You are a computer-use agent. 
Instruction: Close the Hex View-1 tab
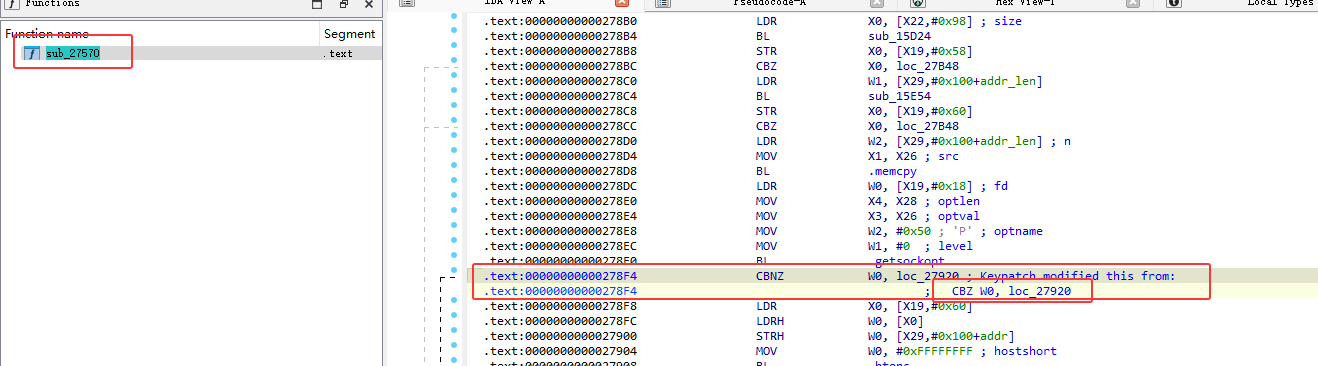pyautogui.click(x=1132, y=3)
